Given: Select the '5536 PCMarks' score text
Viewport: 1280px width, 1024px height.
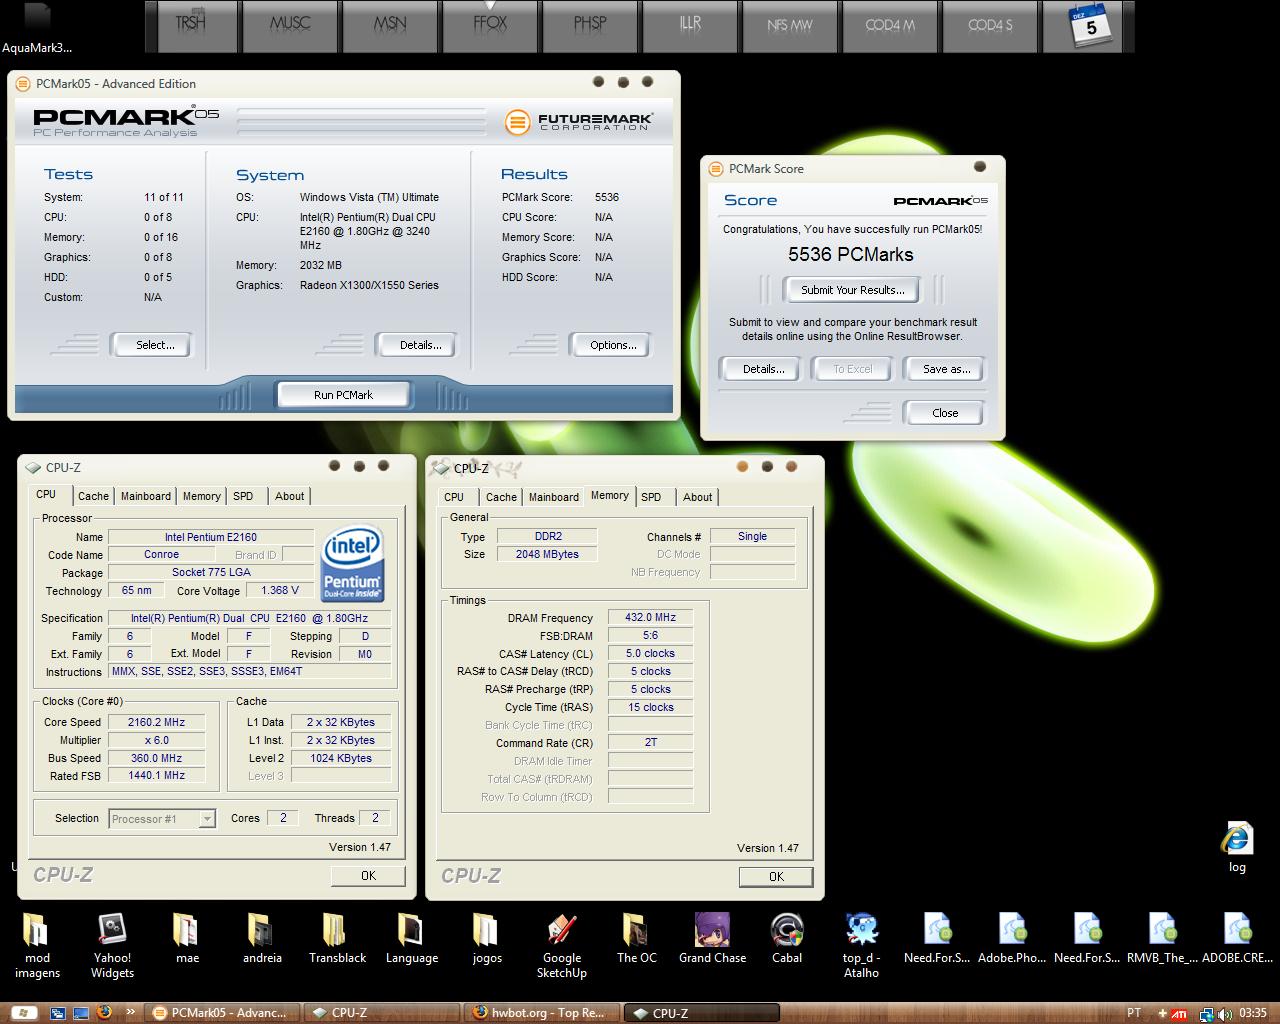Looking at the screenshot, I should 851,254.
